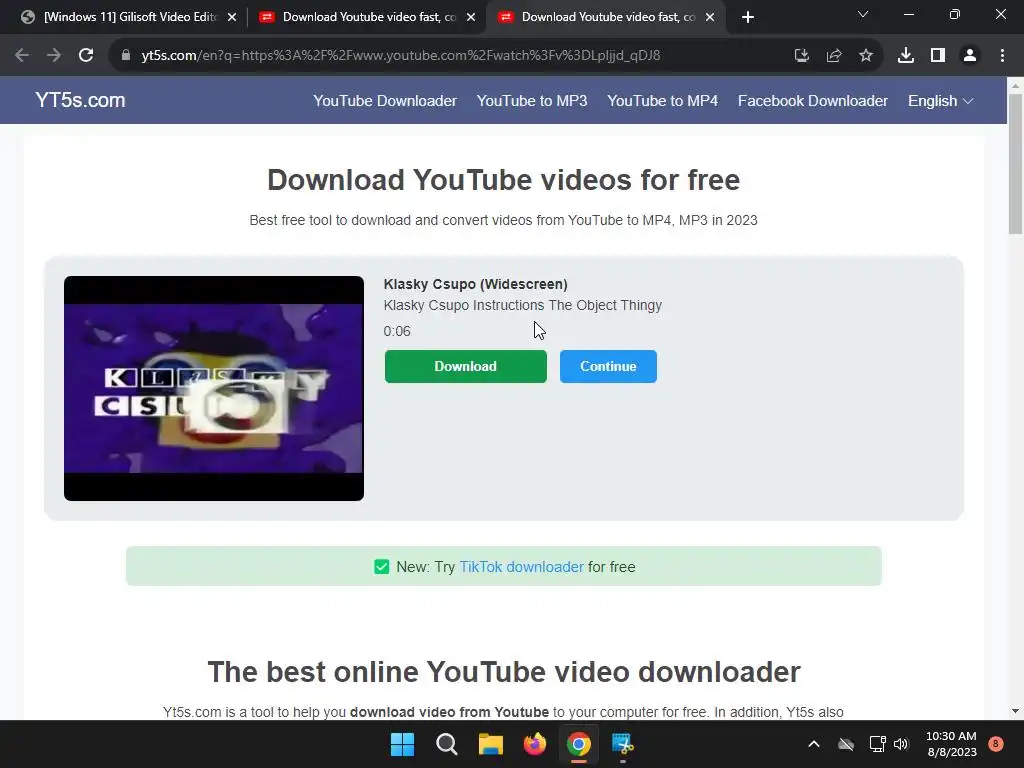Bookmark this page with the star icon
Viewport: 1024px width, 768px height.
pos(866,56)
